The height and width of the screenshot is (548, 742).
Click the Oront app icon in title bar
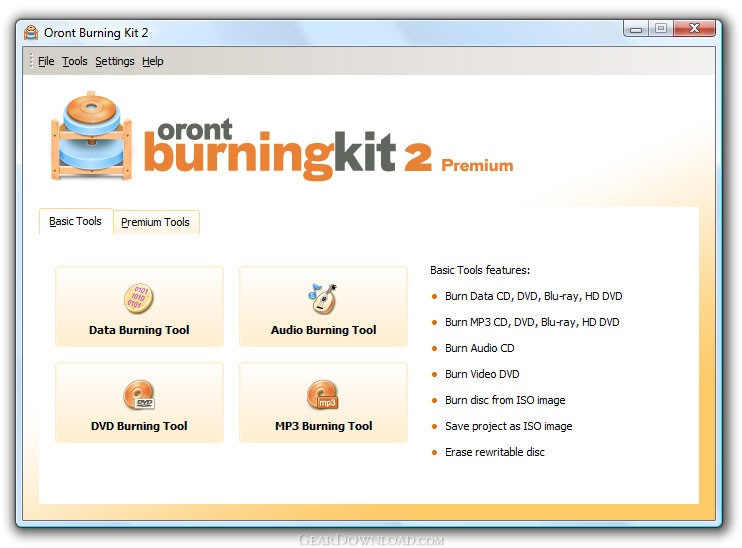pyautogui.click(x=31, y=33)
